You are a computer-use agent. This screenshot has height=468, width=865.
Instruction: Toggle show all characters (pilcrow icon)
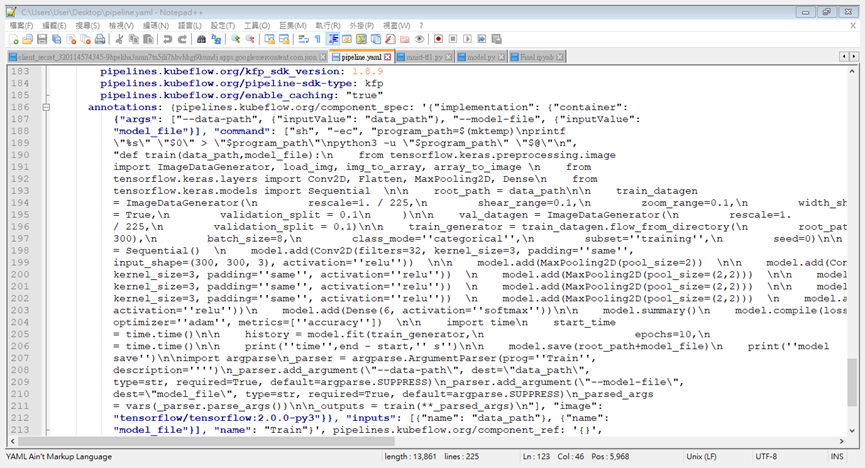coord(318,39)
